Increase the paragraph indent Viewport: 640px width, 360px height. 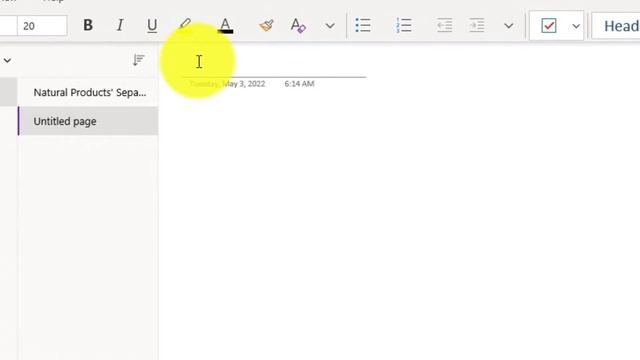pos(476,25)
